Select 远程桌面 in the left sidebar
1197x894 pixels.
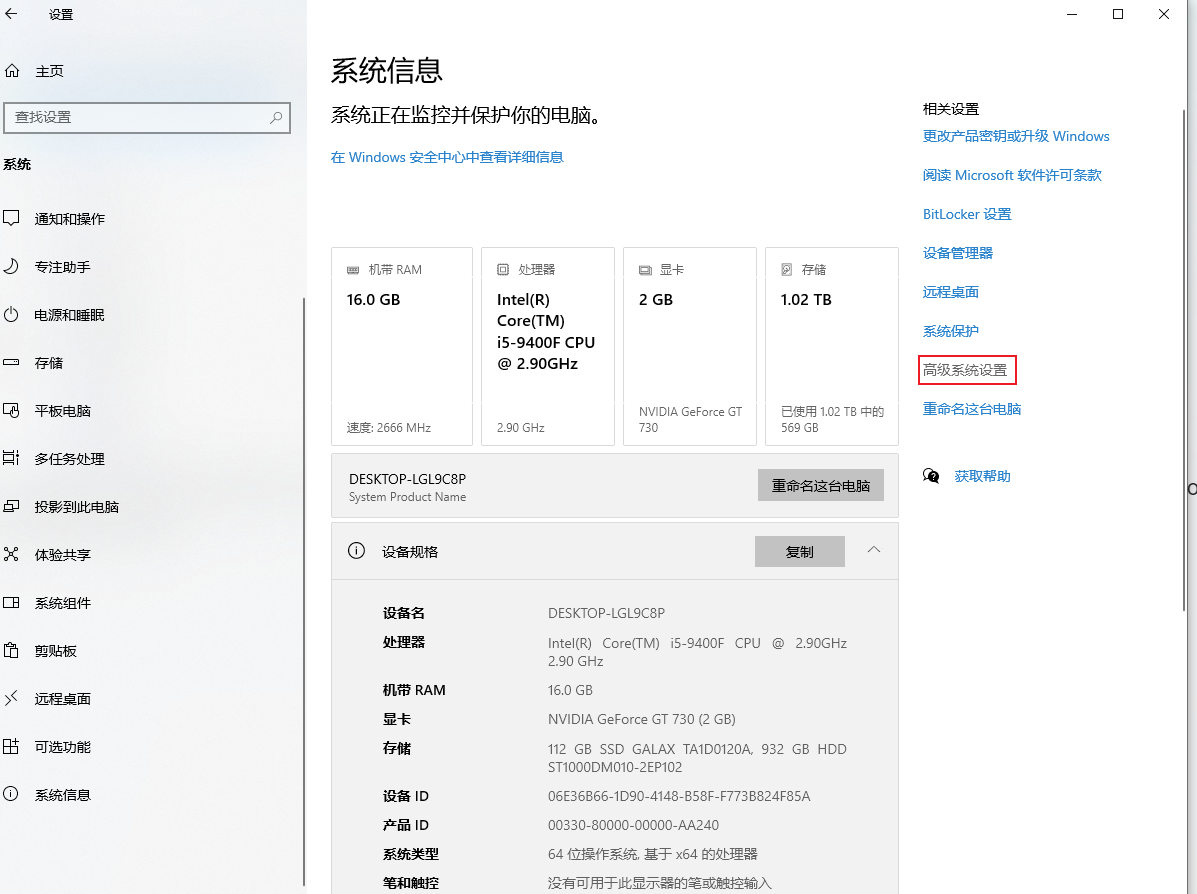(x=62, y=699)
